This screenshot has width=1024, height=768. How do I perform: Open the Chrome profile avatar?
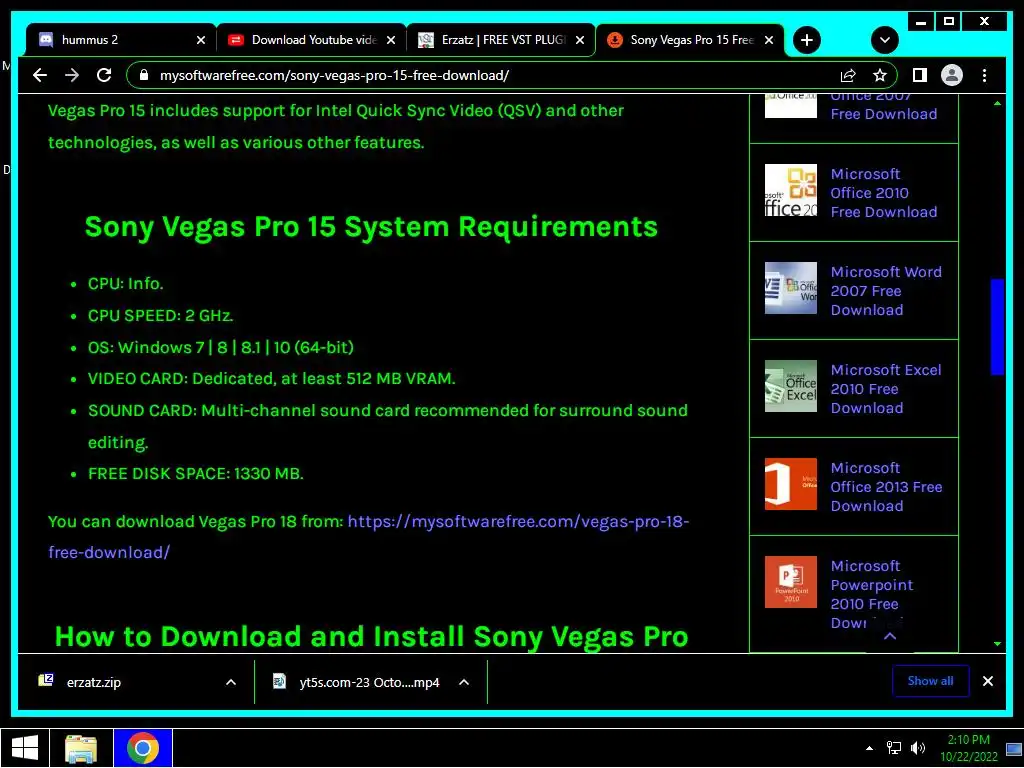952,76
